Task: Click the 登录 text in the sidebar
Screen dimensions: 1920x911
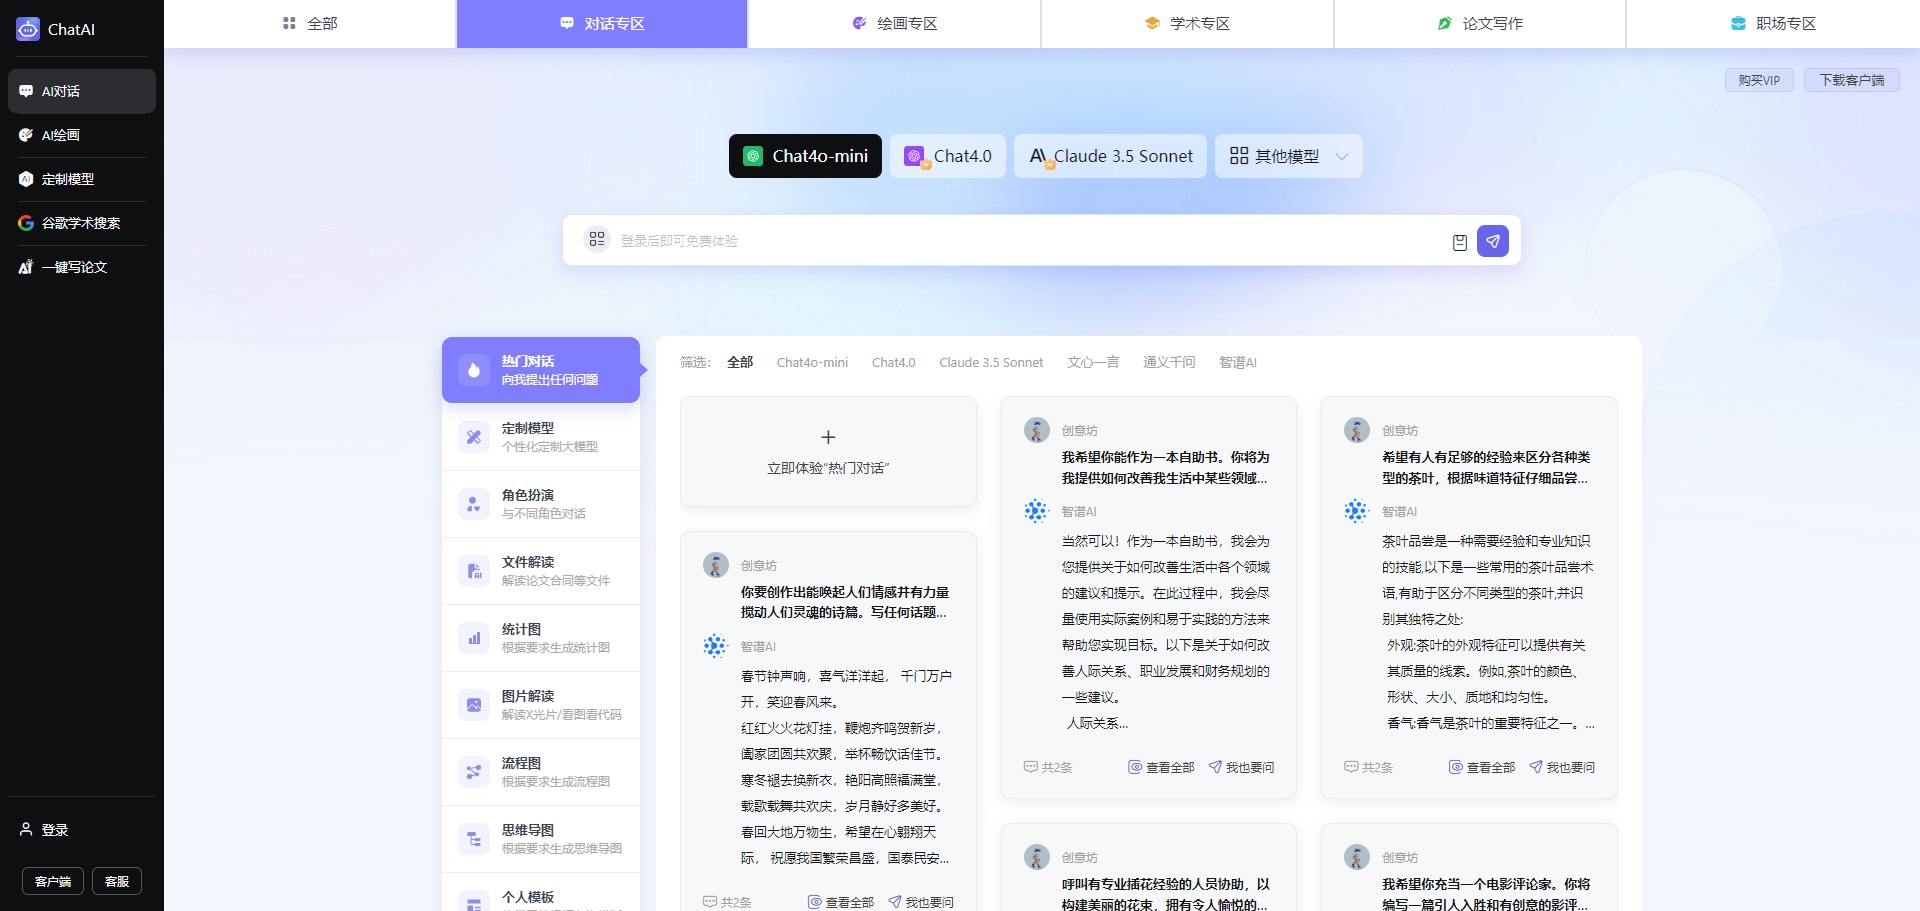Action: point(55,830)
